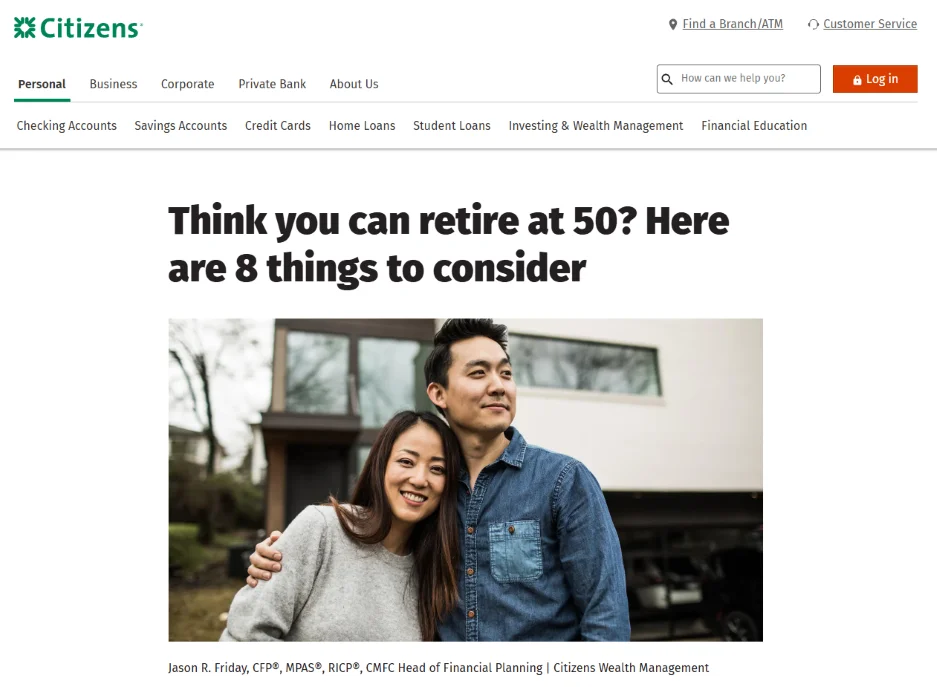Screen dimensions: 937x687
Task: Open Find a Branch/ATM link
Action: point(733,24)
